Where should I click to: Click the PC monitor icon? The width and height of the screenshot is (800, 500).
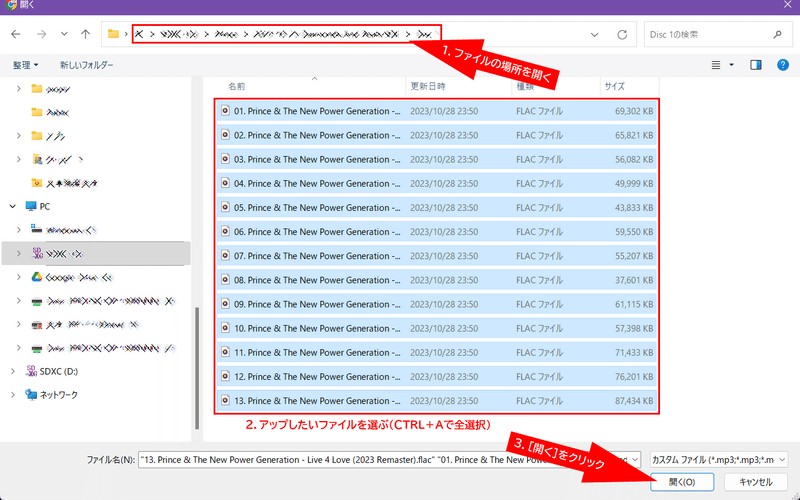pos(31,206)
